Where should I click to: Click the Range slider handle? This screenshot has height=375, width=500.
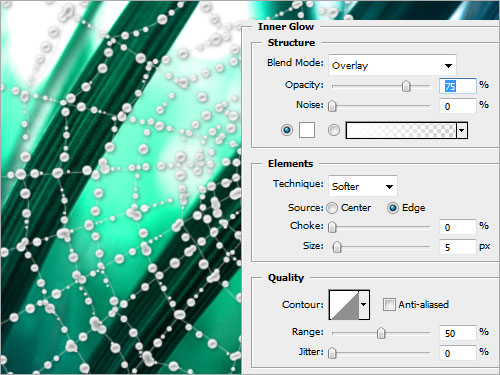pyautogui.click(x=381, y=333)
